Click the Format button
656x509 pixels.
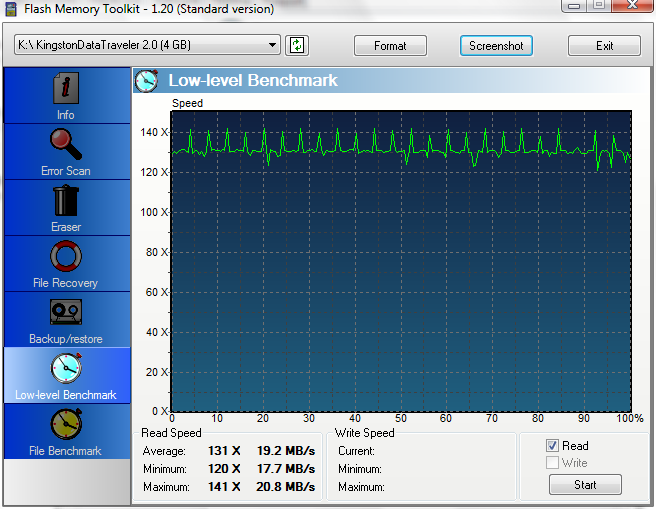(390, 46)
